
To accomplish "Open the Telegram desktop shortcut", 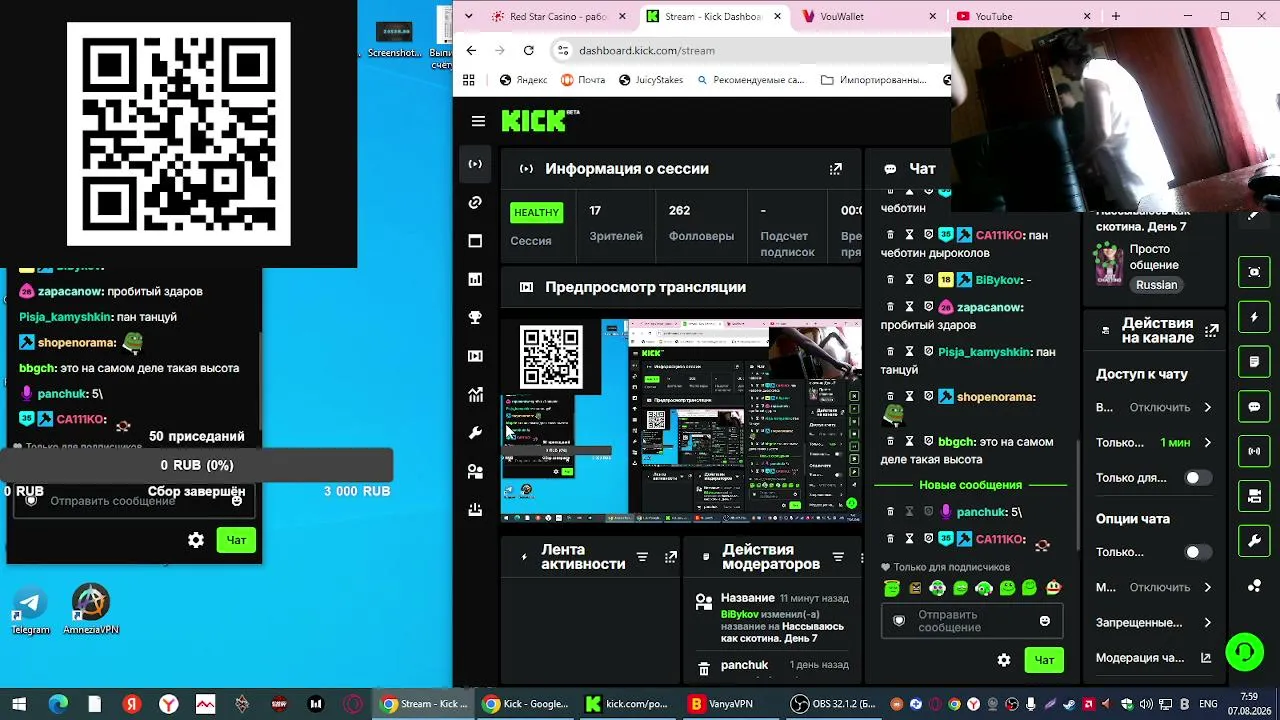I will 30,610.
